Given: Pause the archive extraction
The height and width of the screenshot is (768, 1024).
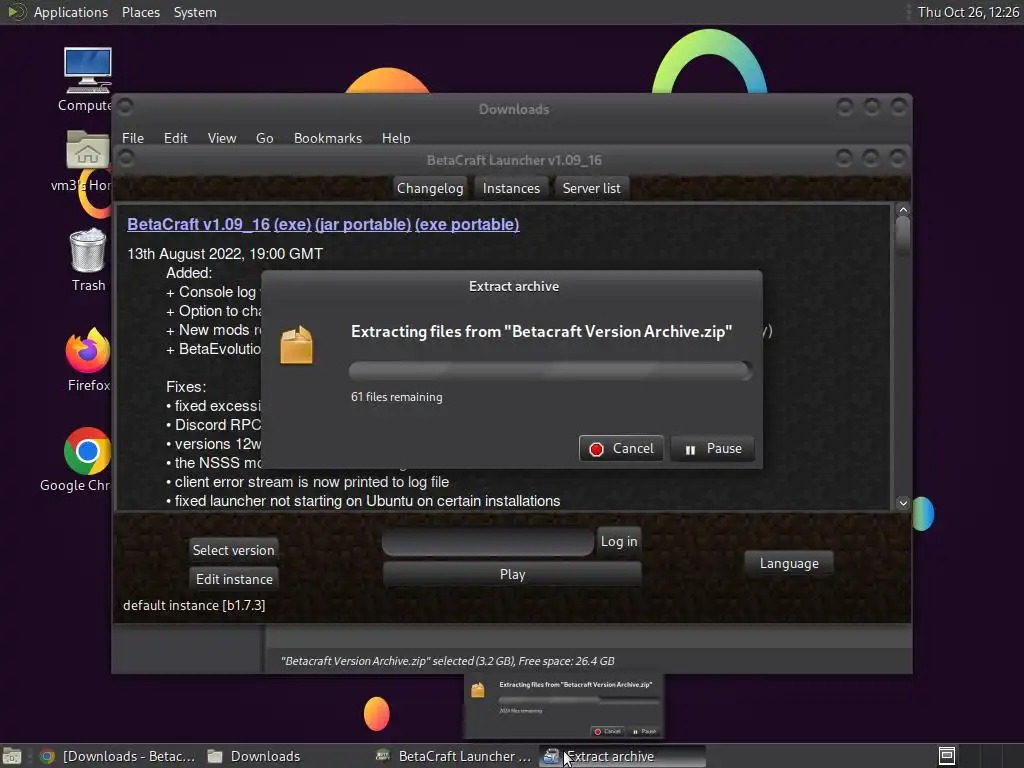Looking at the screenshot, I should click(712, 449).
